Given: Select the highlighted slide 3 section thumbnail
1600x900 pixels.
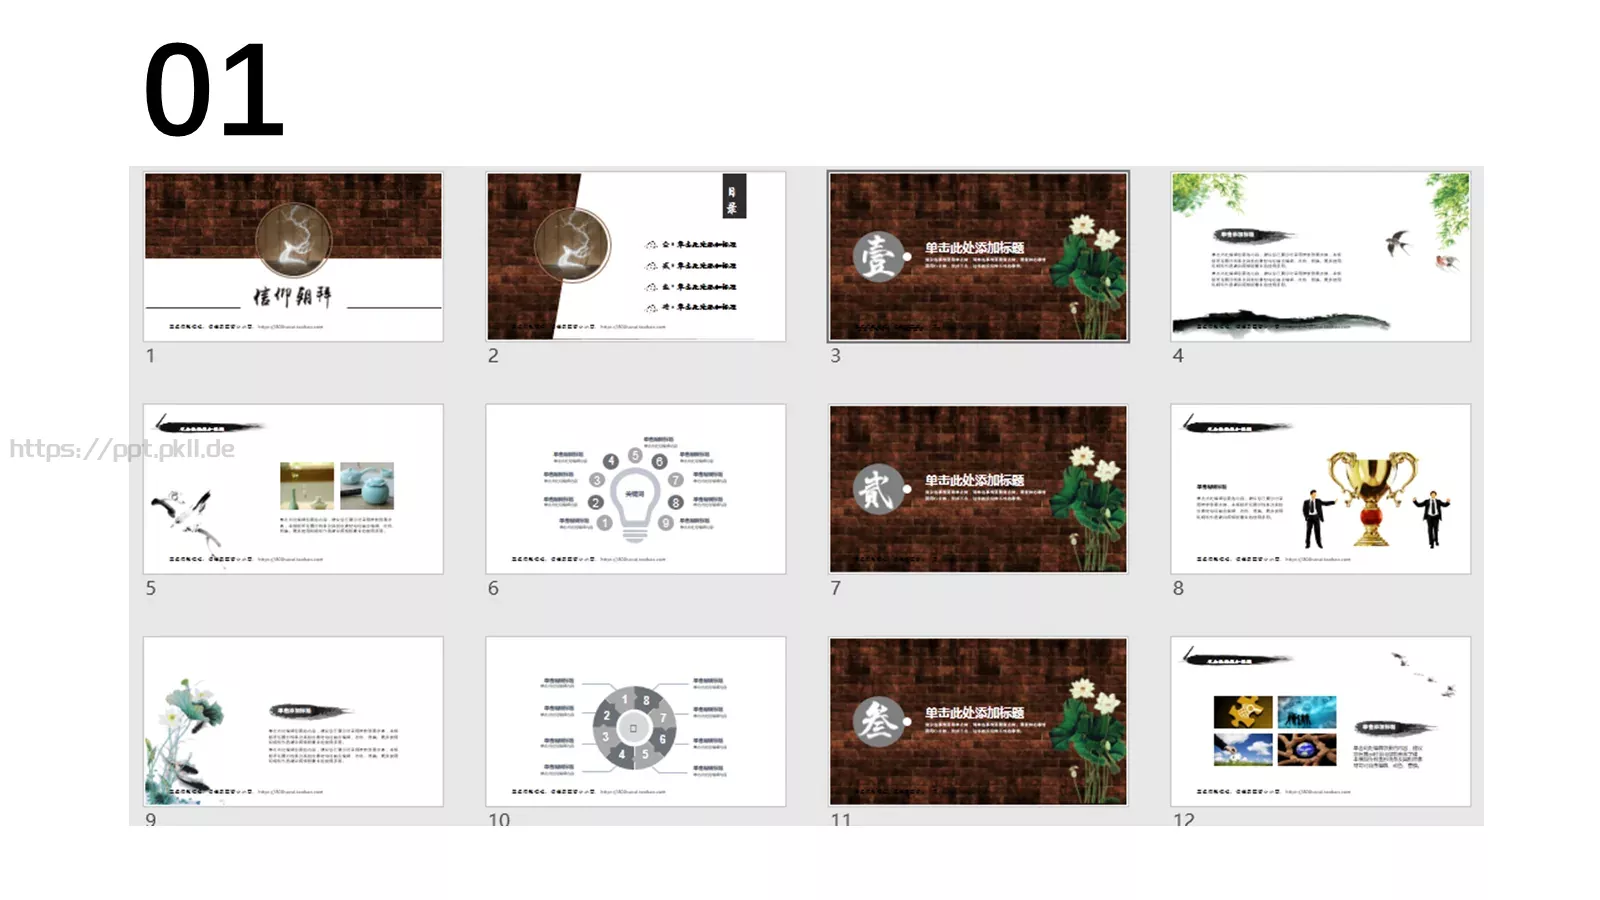Looking at the screenshot, I should tap(978, 257).
